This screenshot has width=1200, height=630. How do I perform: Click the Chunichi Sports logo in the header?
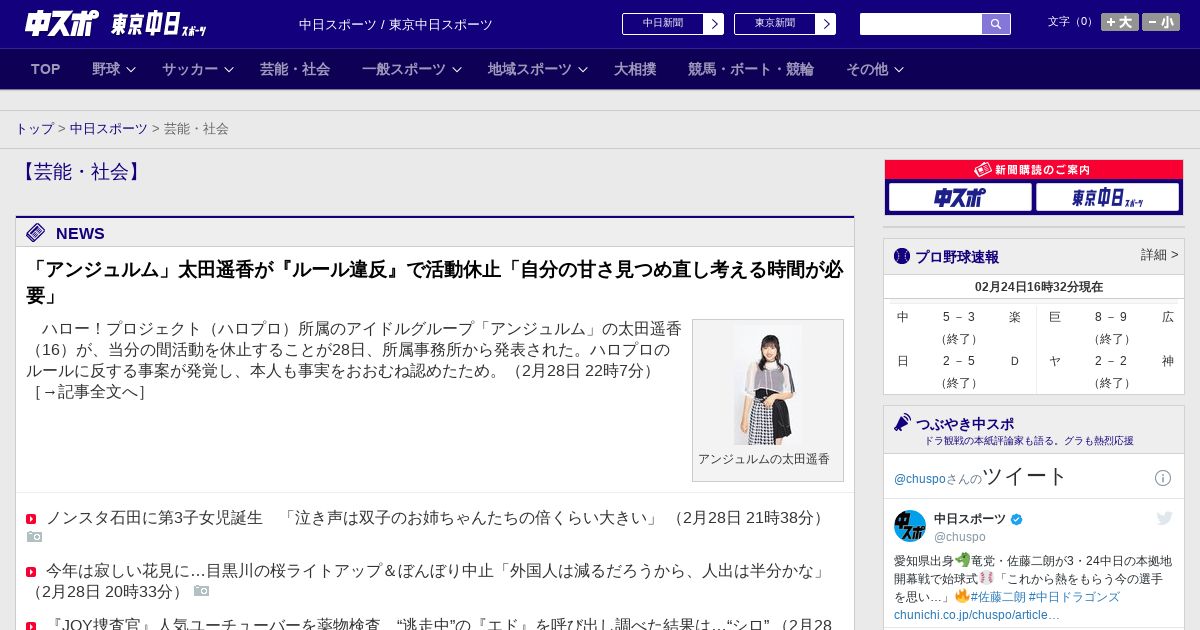[x=61, y=23]
